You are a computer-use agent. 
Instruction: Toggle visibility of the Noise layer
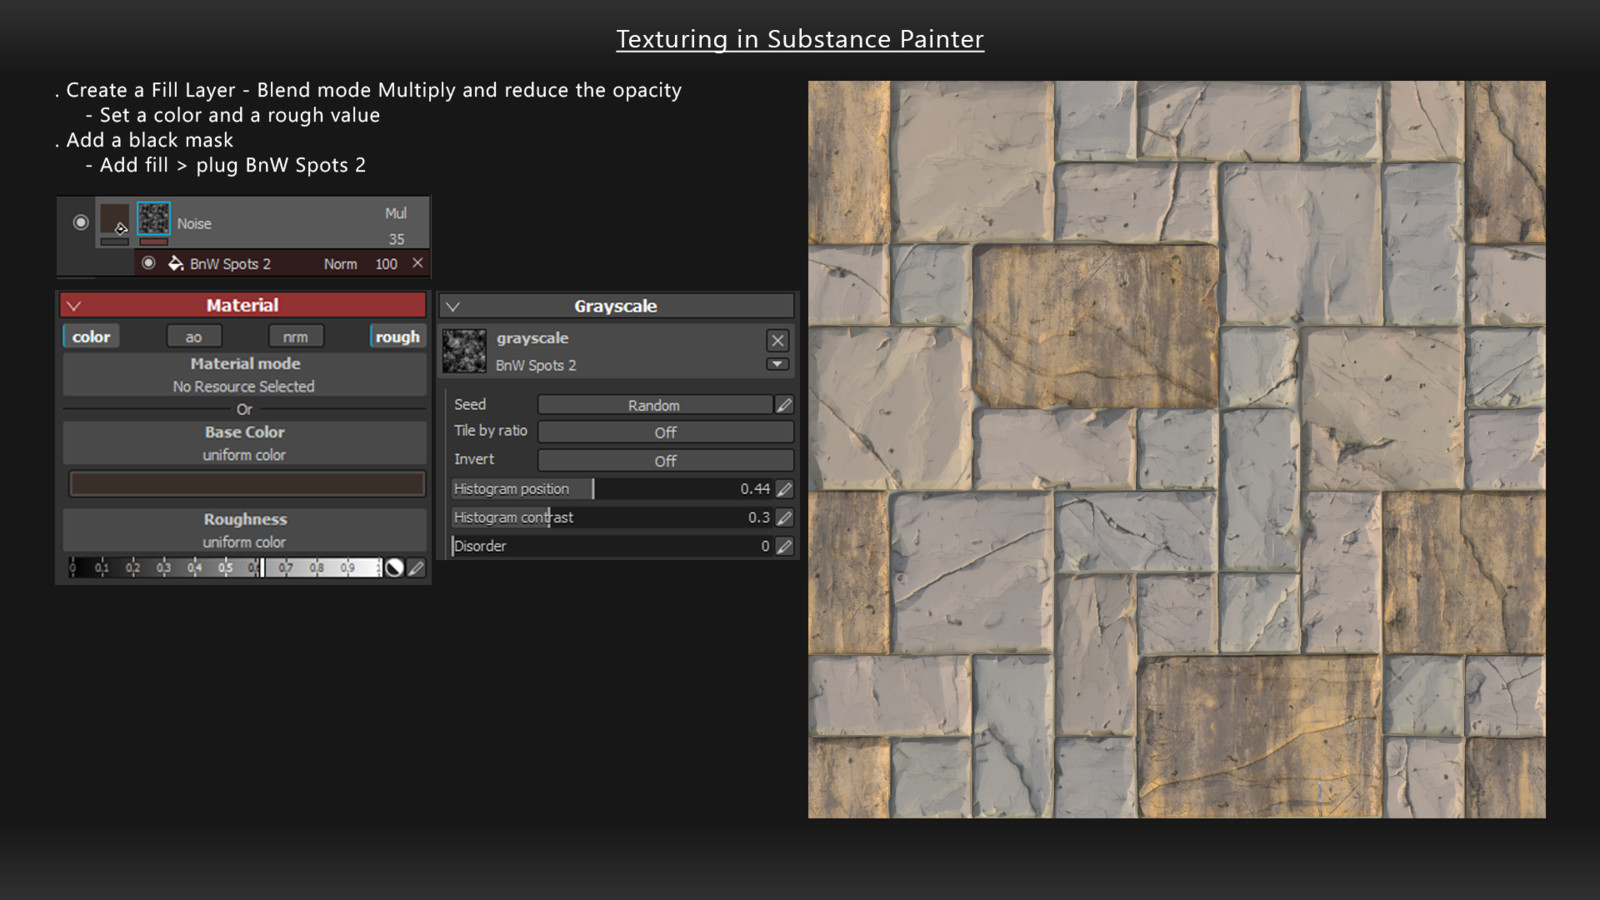pos(81,222)
